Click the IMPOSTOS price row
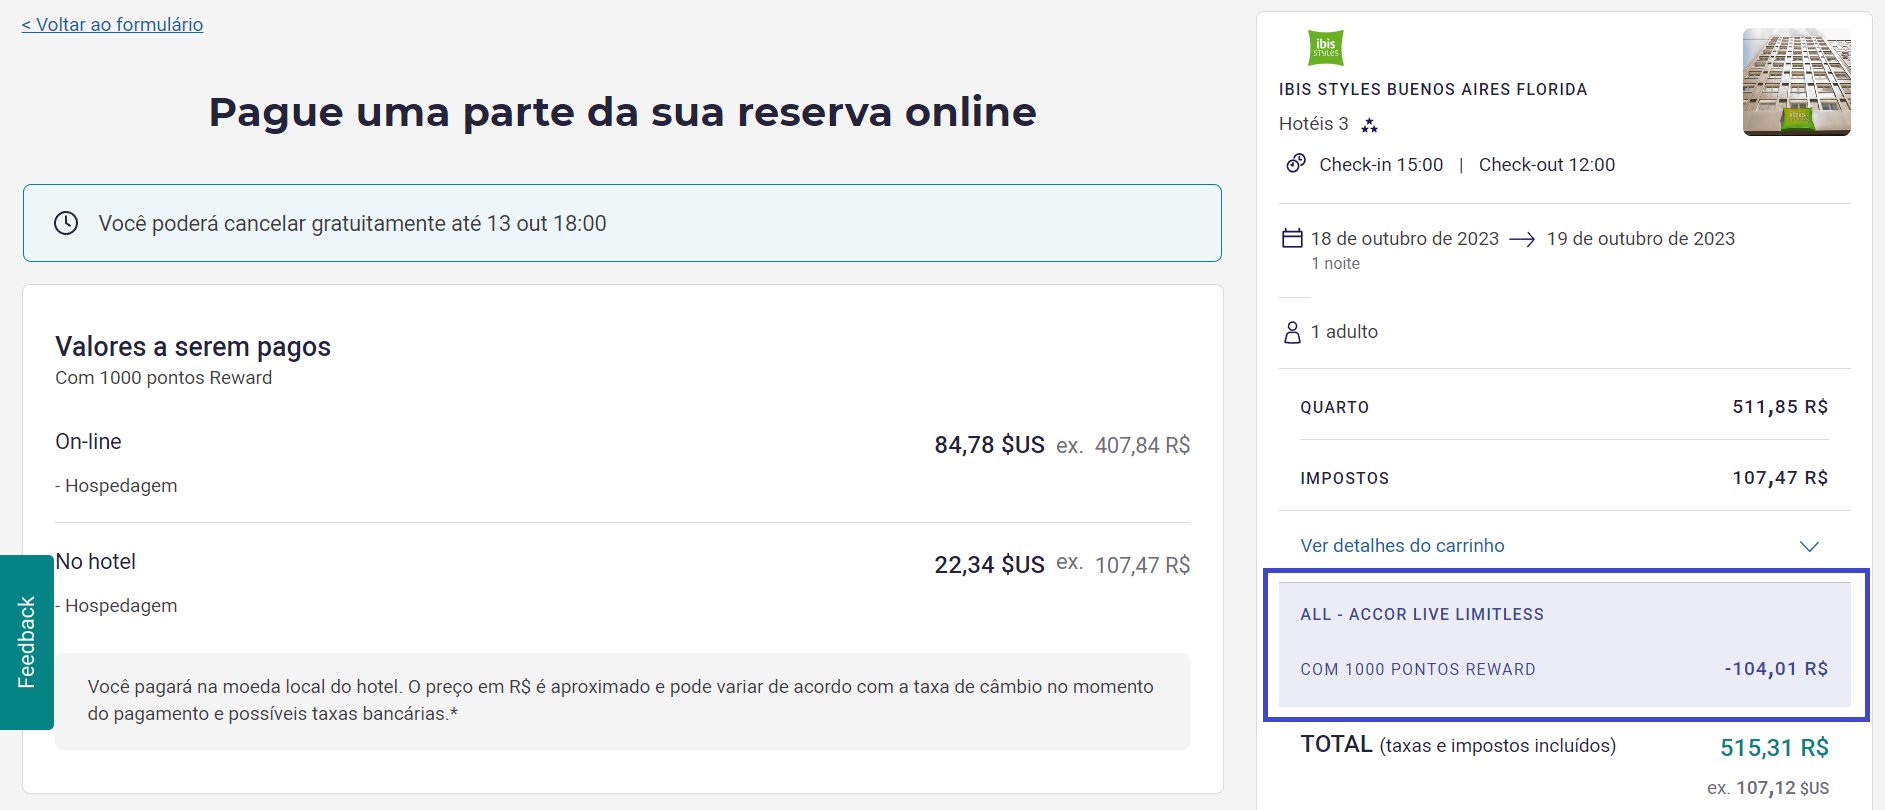This screenshot has height=810, width=1885. point(1564,478)
